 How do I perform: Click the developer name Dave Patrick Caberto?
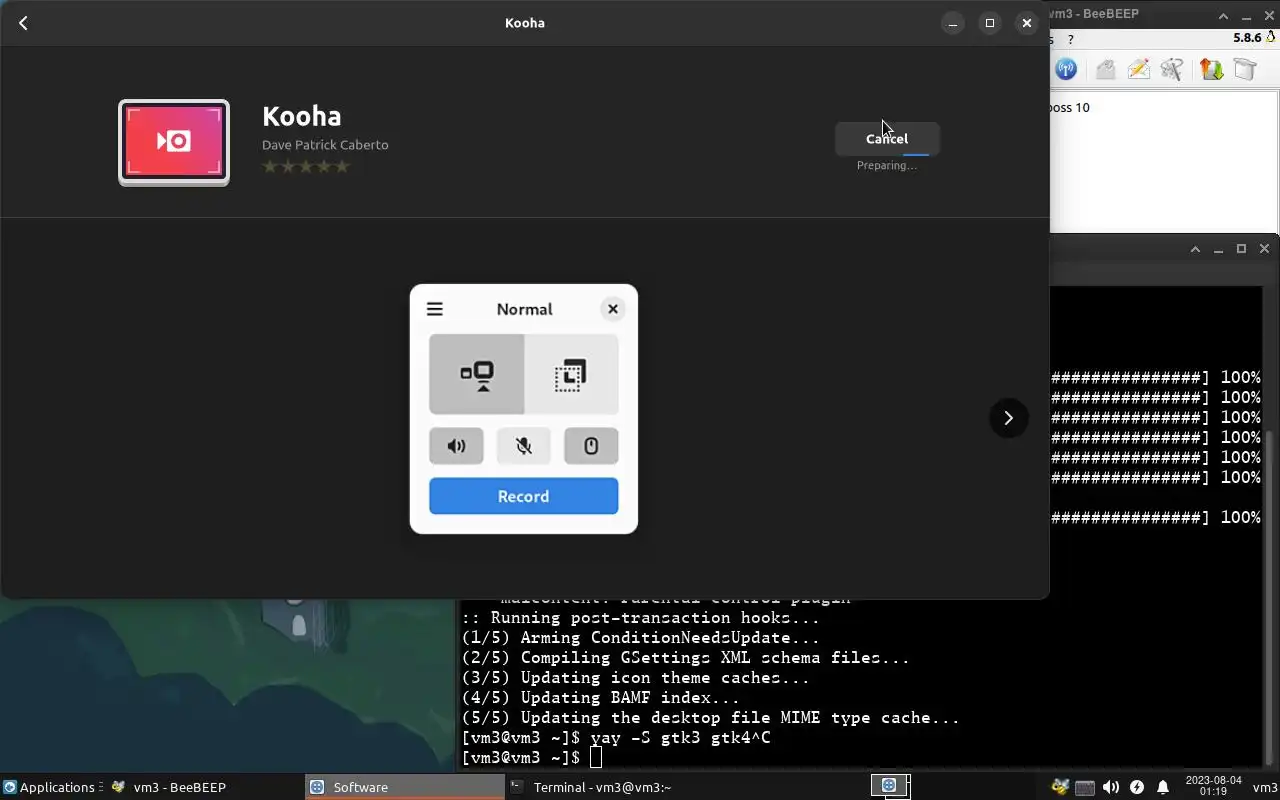pos(325,145)
